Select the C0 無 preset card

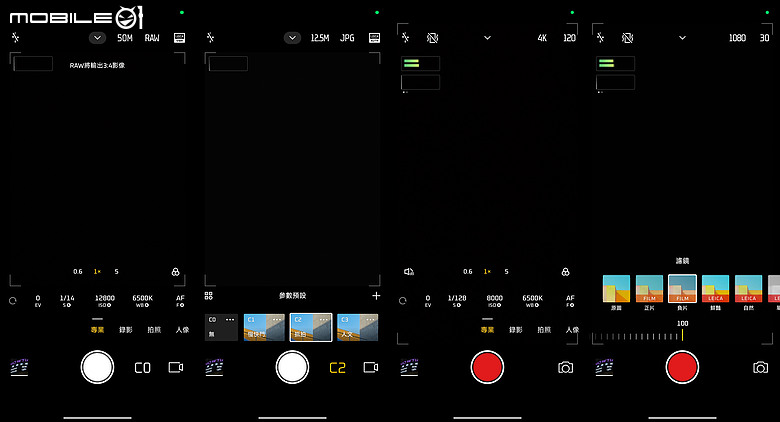221,327
